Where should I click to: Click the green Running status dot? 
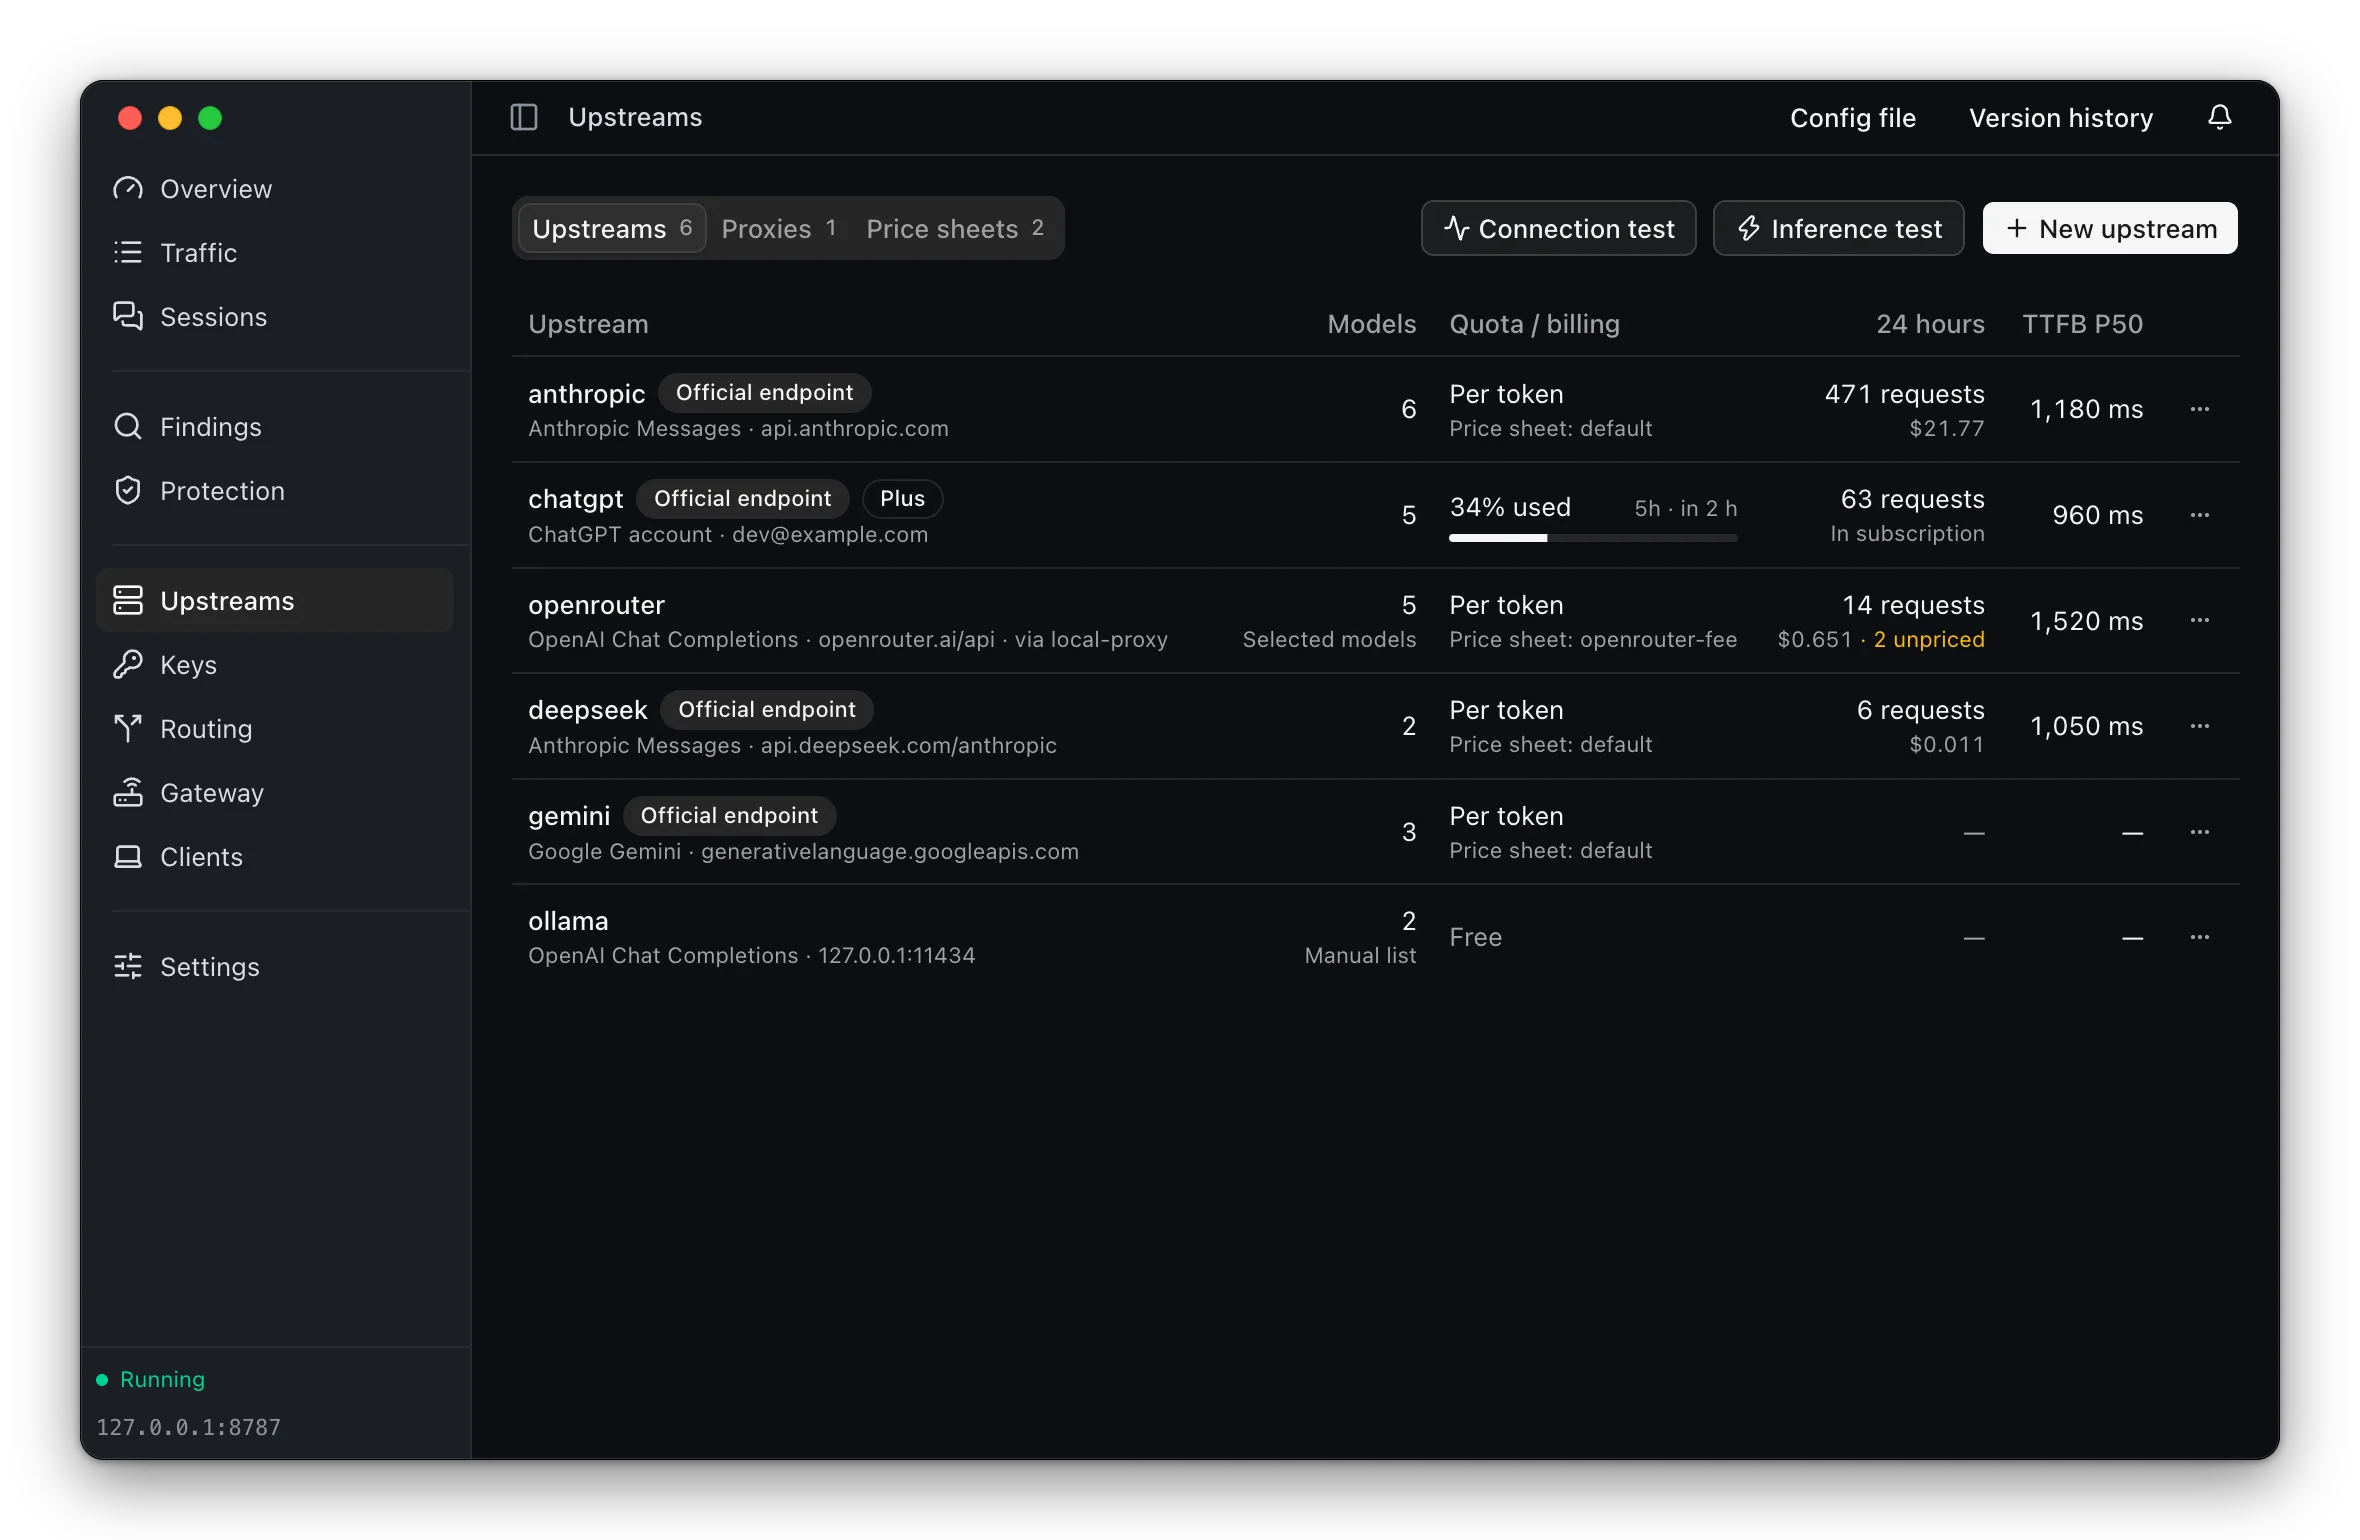pyautogui.click(x=102, y=1380)
